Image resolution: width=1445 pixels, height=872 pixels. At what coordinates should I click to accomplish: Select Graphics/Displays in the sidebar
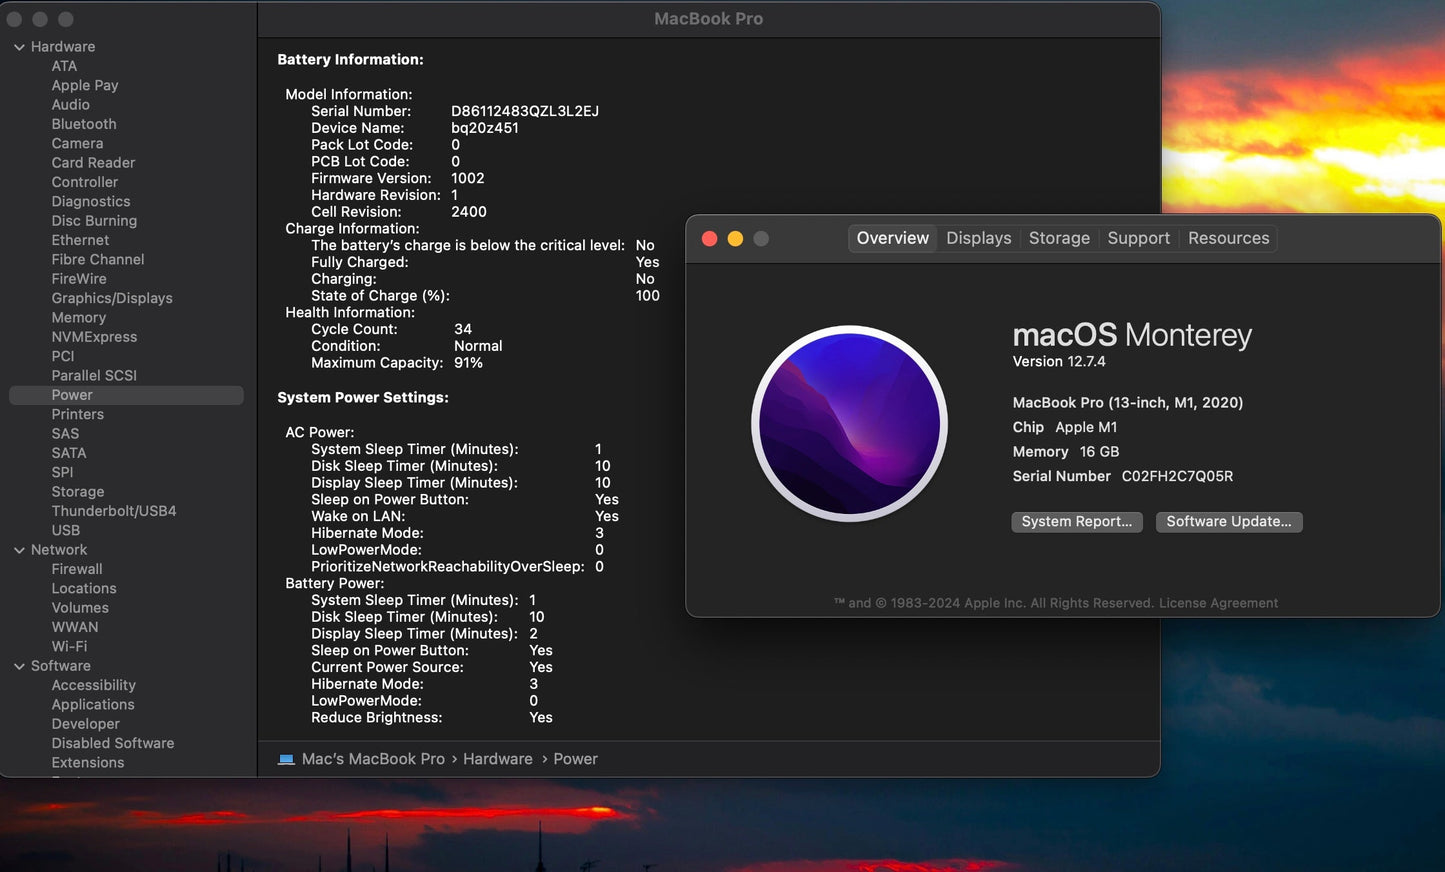click(x=111, y=298)
